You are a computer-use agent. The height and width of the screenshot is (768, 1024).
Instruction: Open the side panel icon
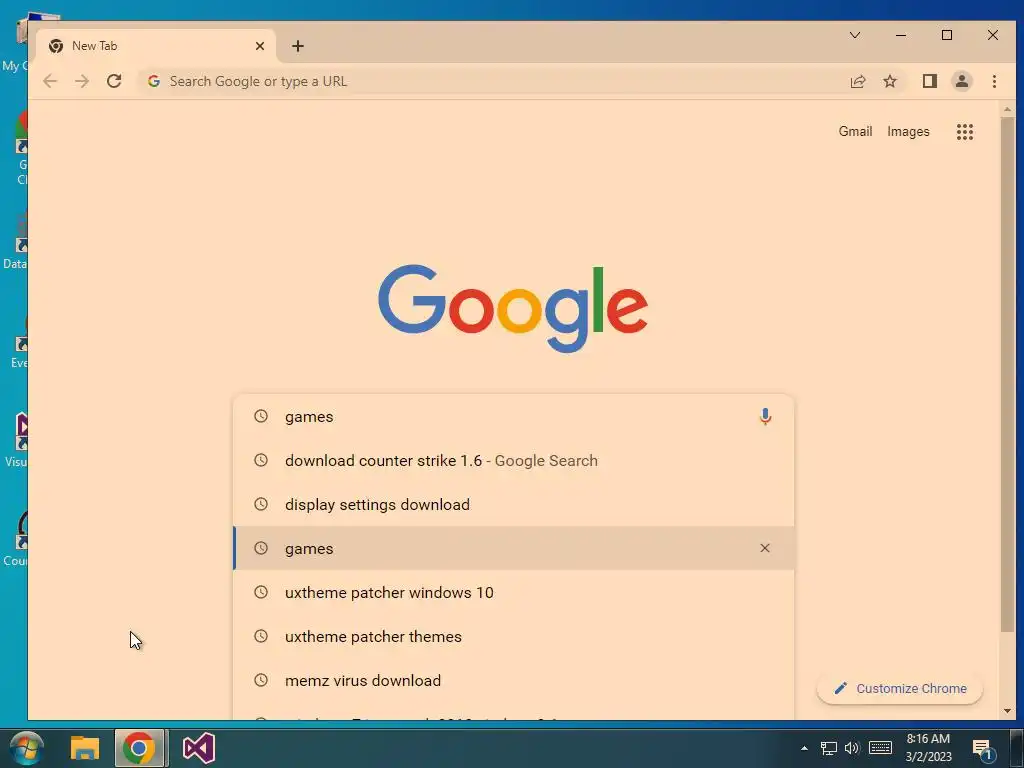pos(929,81)
